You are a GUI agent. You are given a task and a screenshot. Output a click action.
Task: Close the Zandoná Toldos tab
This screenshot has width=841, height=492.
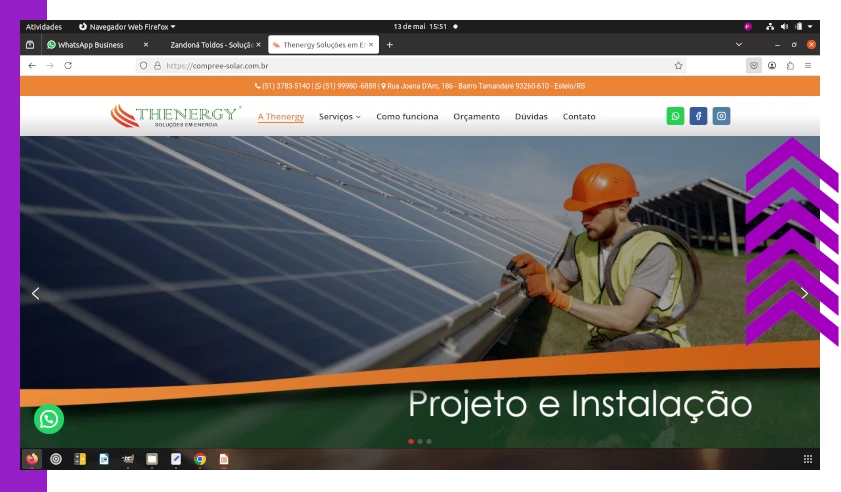pyautogui.click(x=259, y=45)
